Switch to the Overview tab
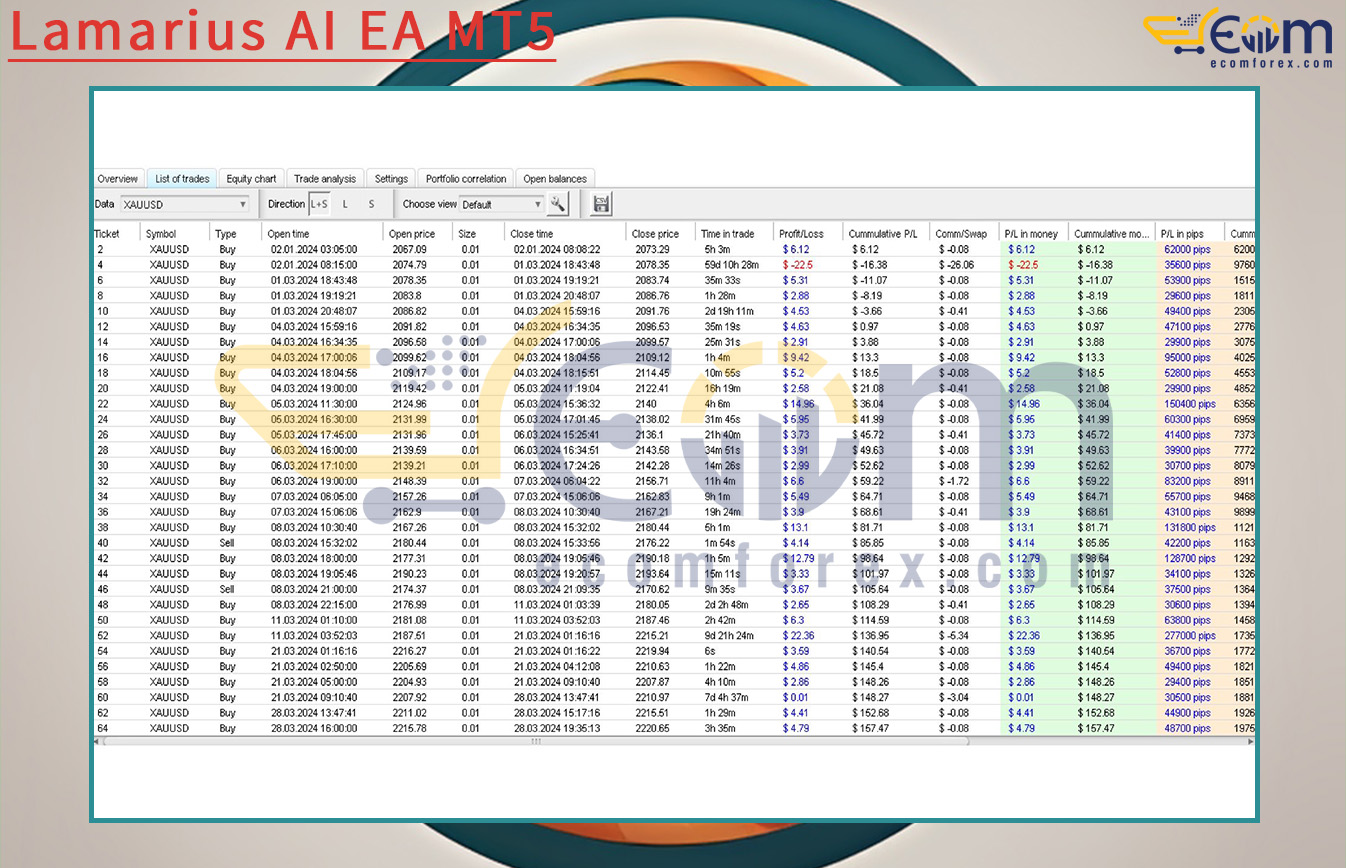 tap(118, 179)
